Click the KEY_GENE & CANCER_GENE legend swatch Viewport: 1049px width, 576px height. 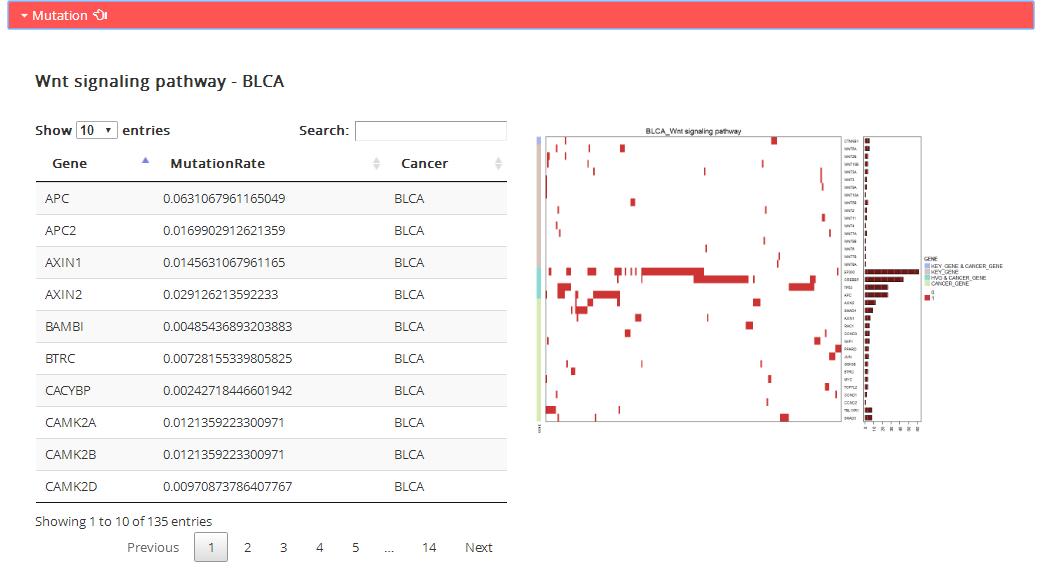(927, 266)
